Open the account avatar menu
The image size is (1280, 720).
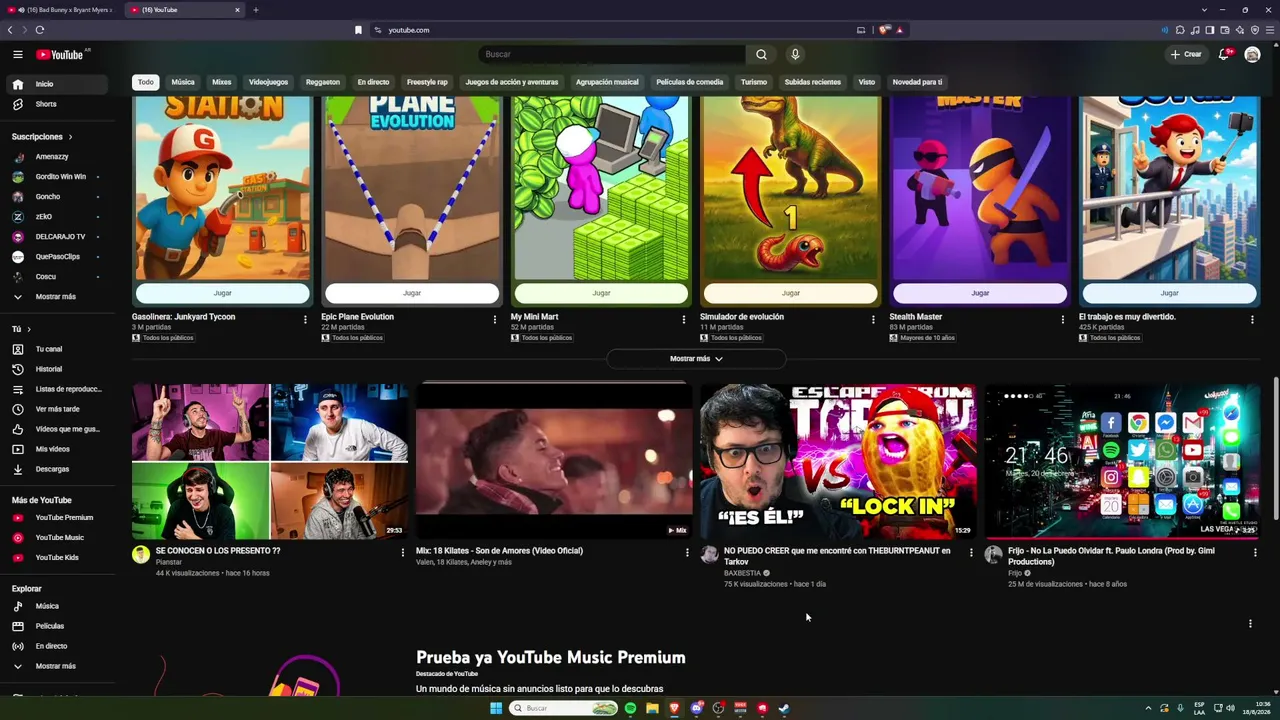pos(1252,54)
